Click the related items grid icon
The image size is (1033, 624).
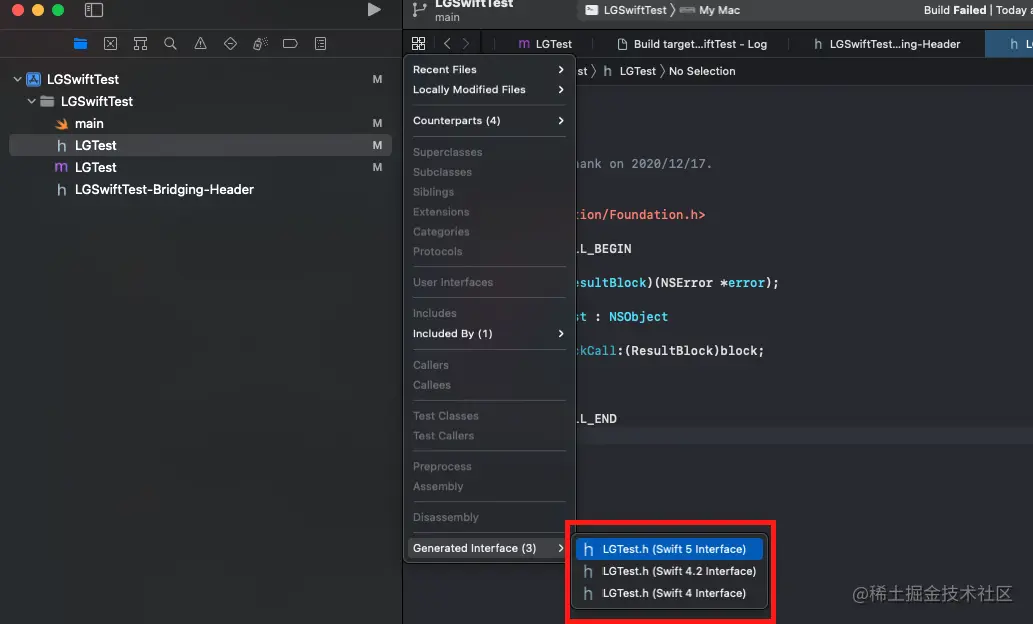click(x=418, y=43)
